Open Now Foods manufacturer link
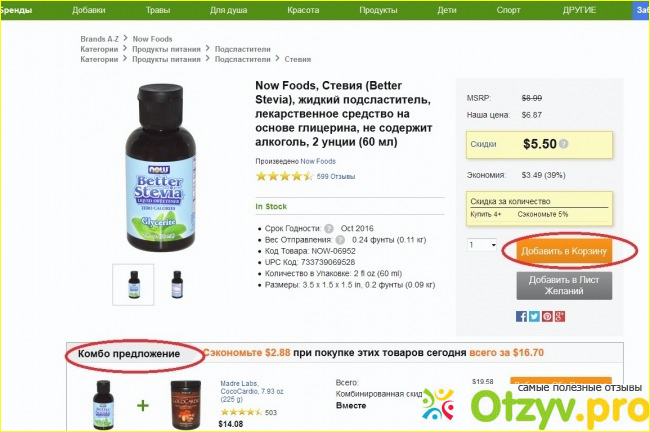Screen dimensions: 650x432 [318, 161]
